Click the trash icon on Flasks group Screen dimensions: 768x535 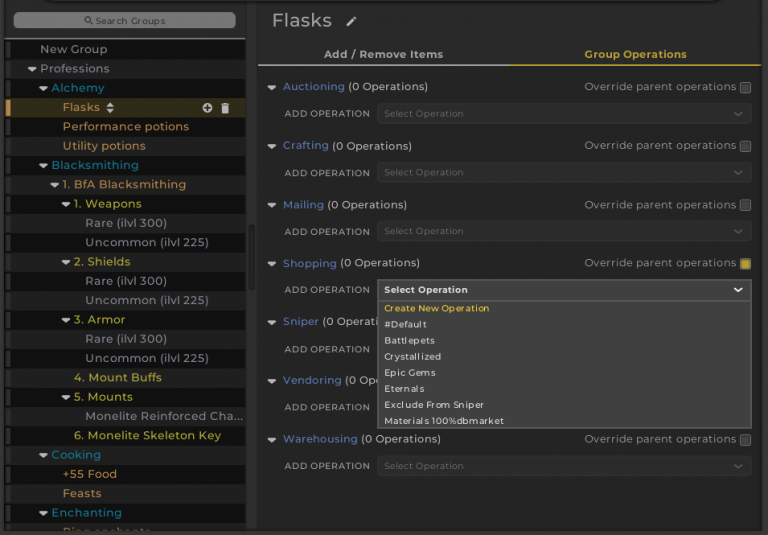pyautogui.click(x=225, y=108)
